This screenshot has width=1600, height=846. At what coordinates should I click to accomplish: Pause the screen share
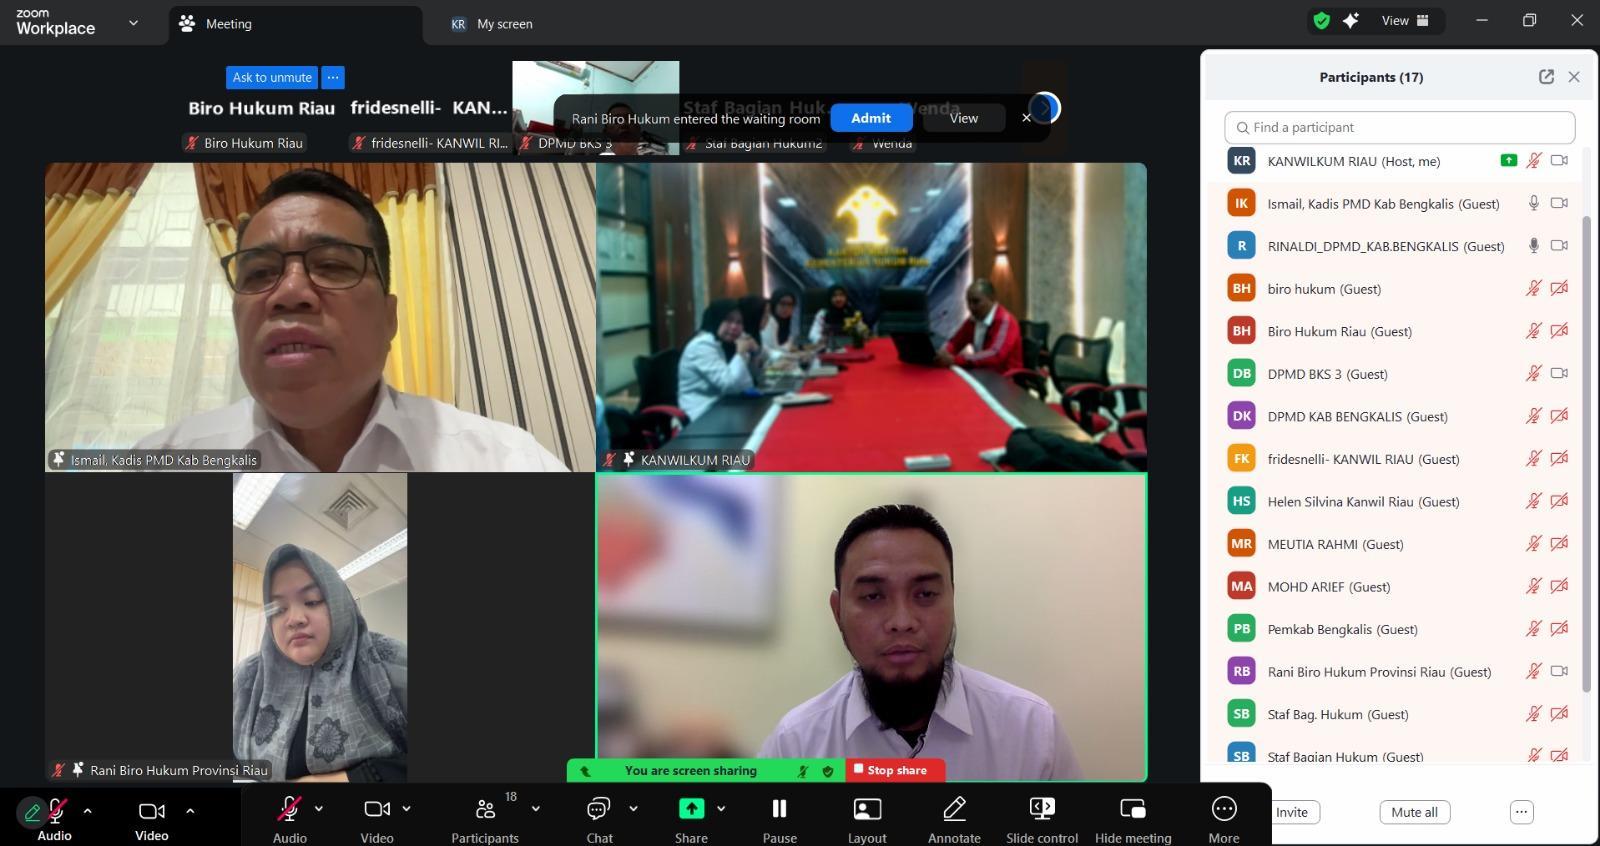pos(779,809)
